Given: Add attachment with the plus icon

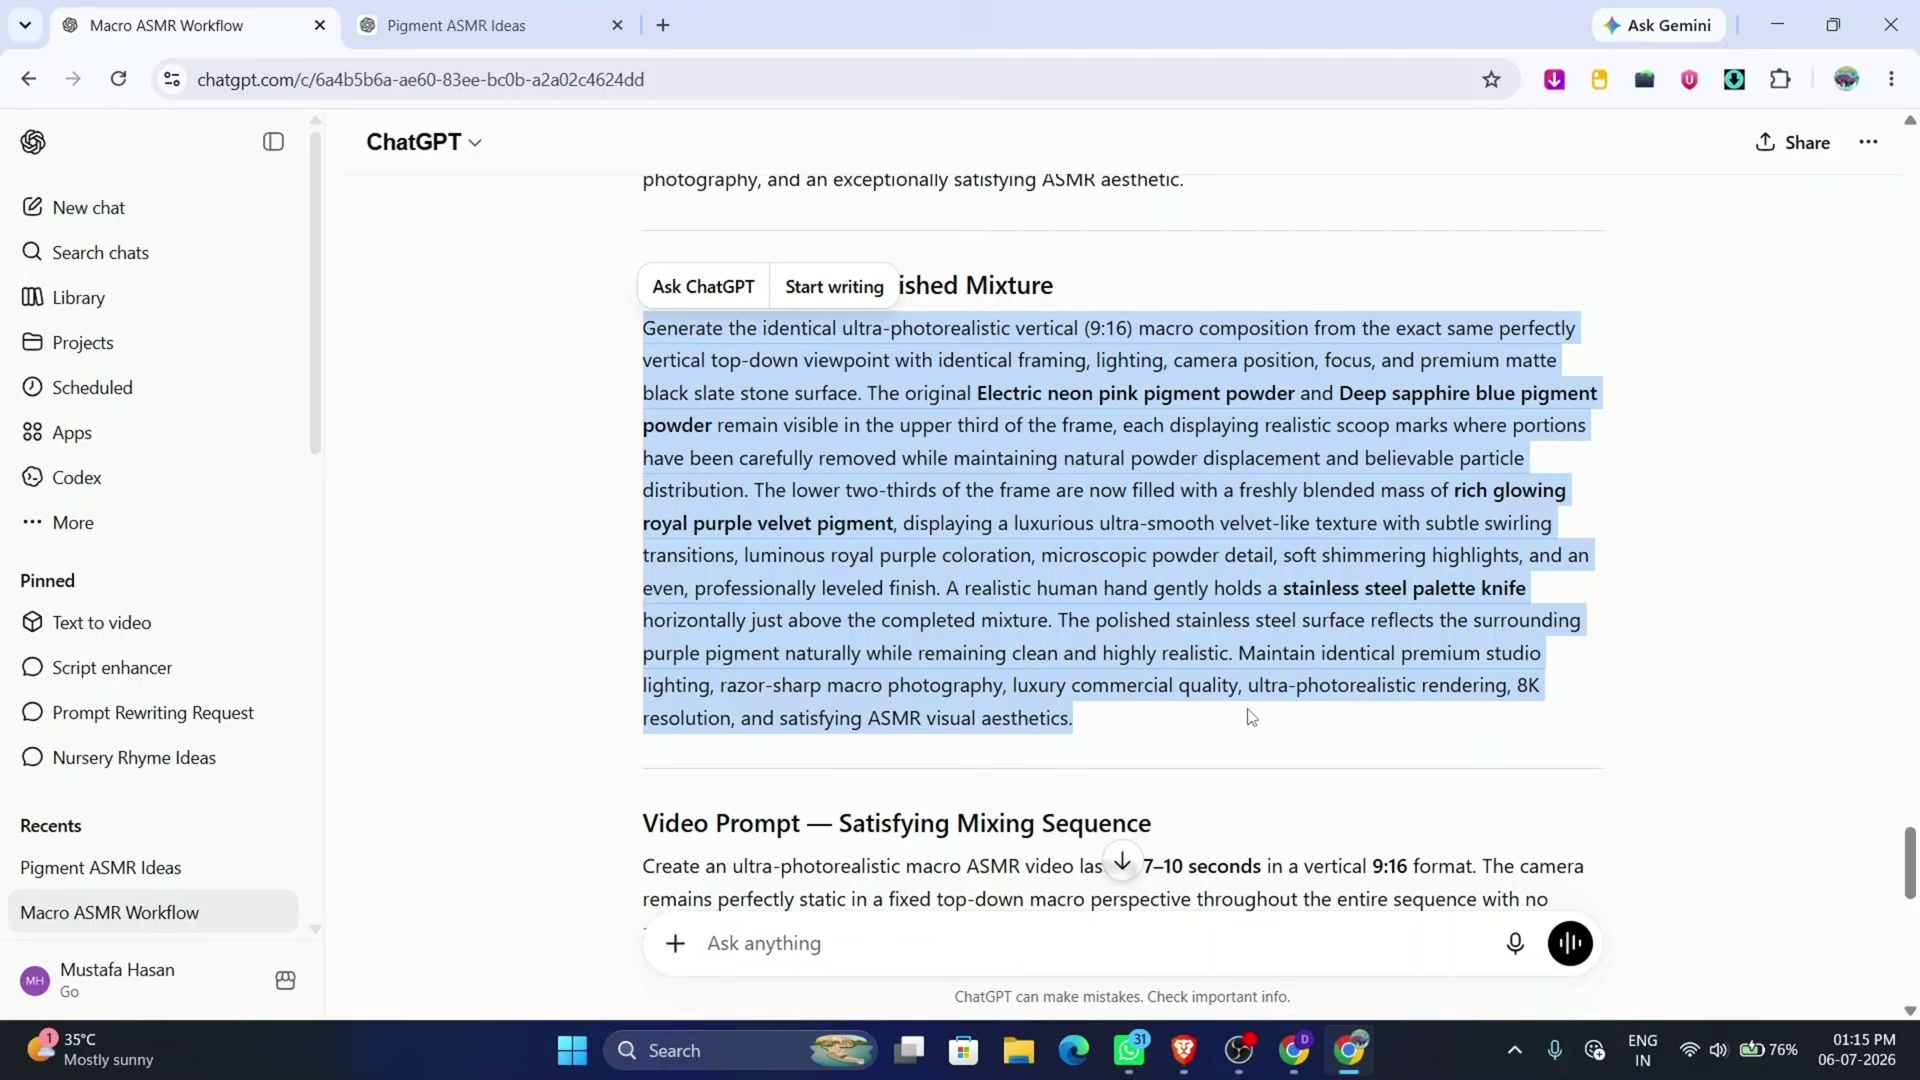Looking at the screenshot, I should pos(676,943).
